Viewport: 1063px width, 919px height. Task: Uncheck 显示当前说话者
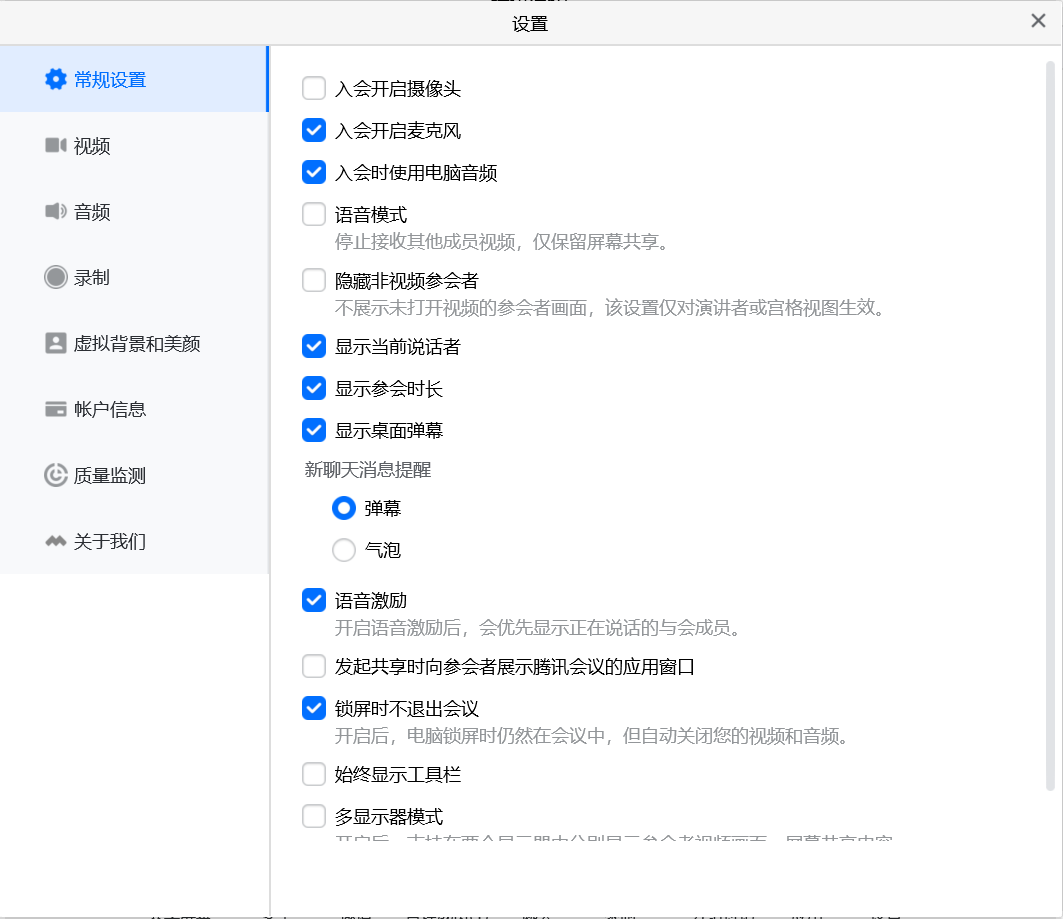tap(314, 346)
